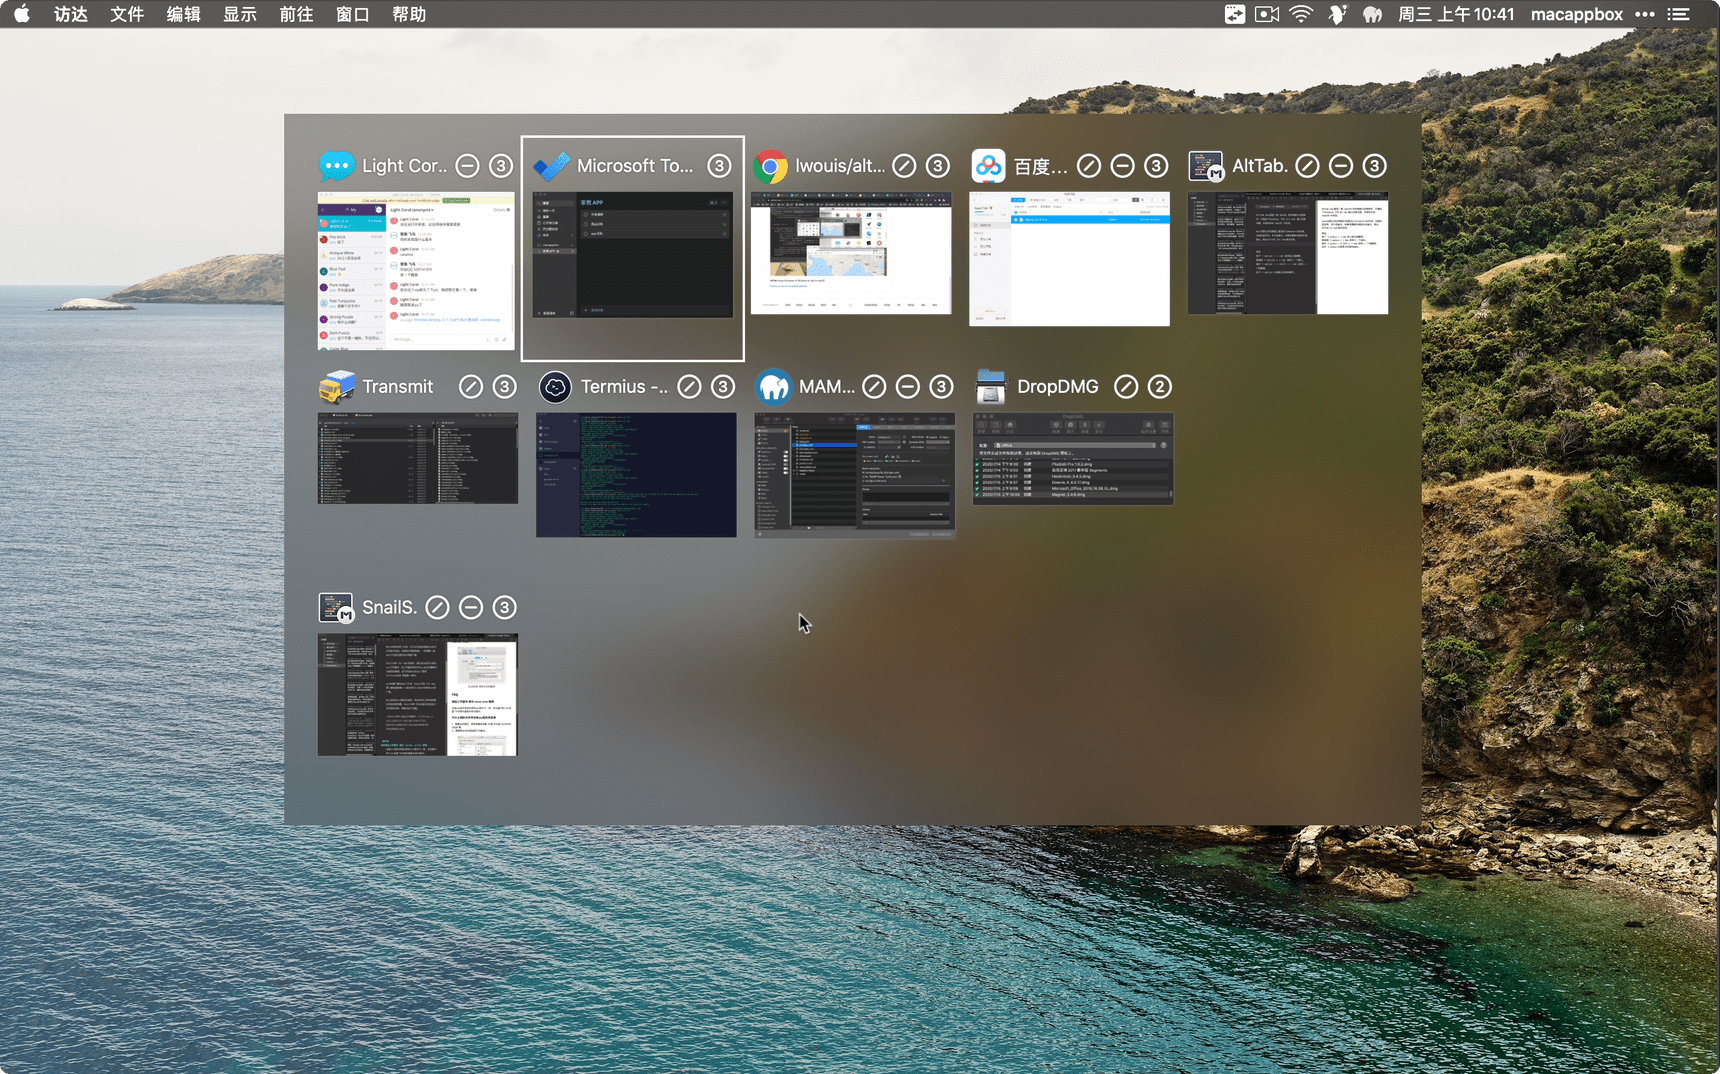This screenshot has width=1720, height=1074.
Task: Open the 文件 menu
Action: pyautogui.click(x=127, y=14)
